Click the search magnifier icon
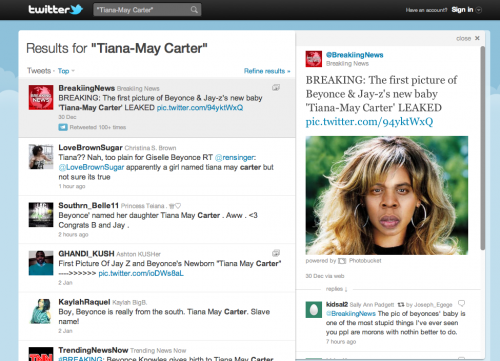 click(x=194, y=10)
